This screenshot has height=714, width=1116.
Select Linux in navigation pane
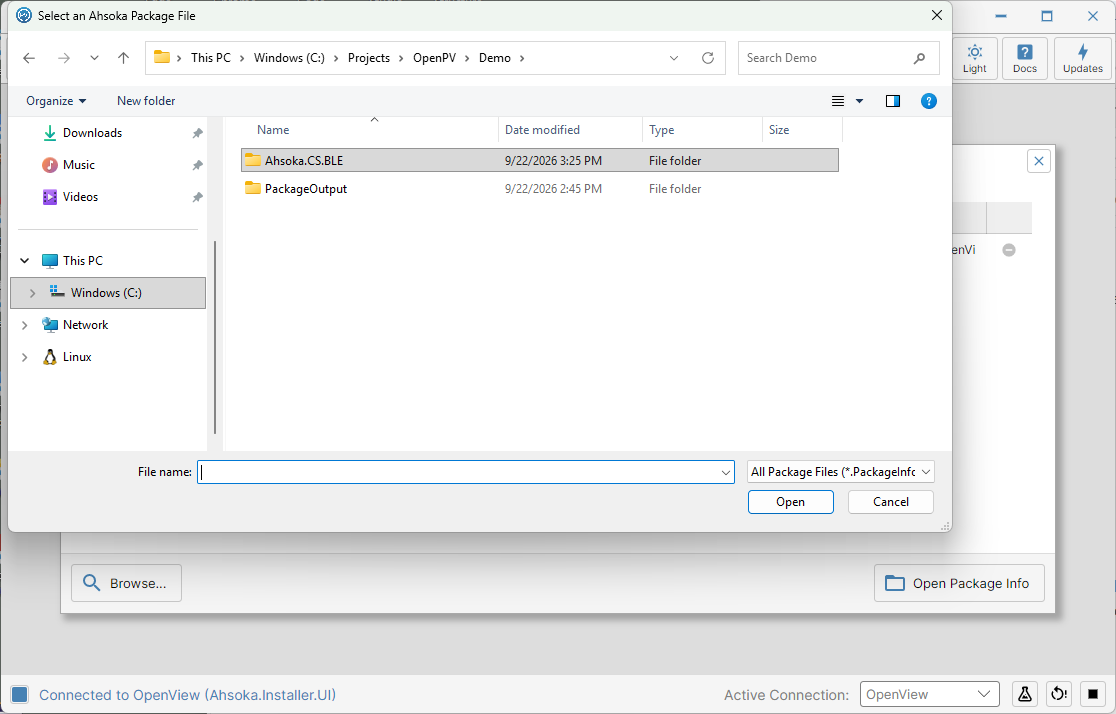77,357
